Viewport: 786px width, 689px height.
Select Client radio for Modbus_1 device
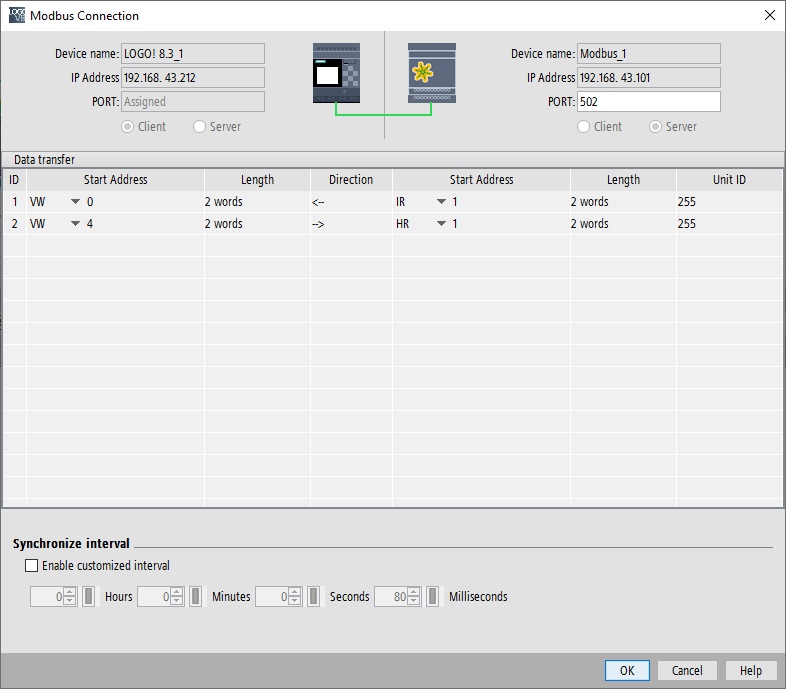coord(583,126)
